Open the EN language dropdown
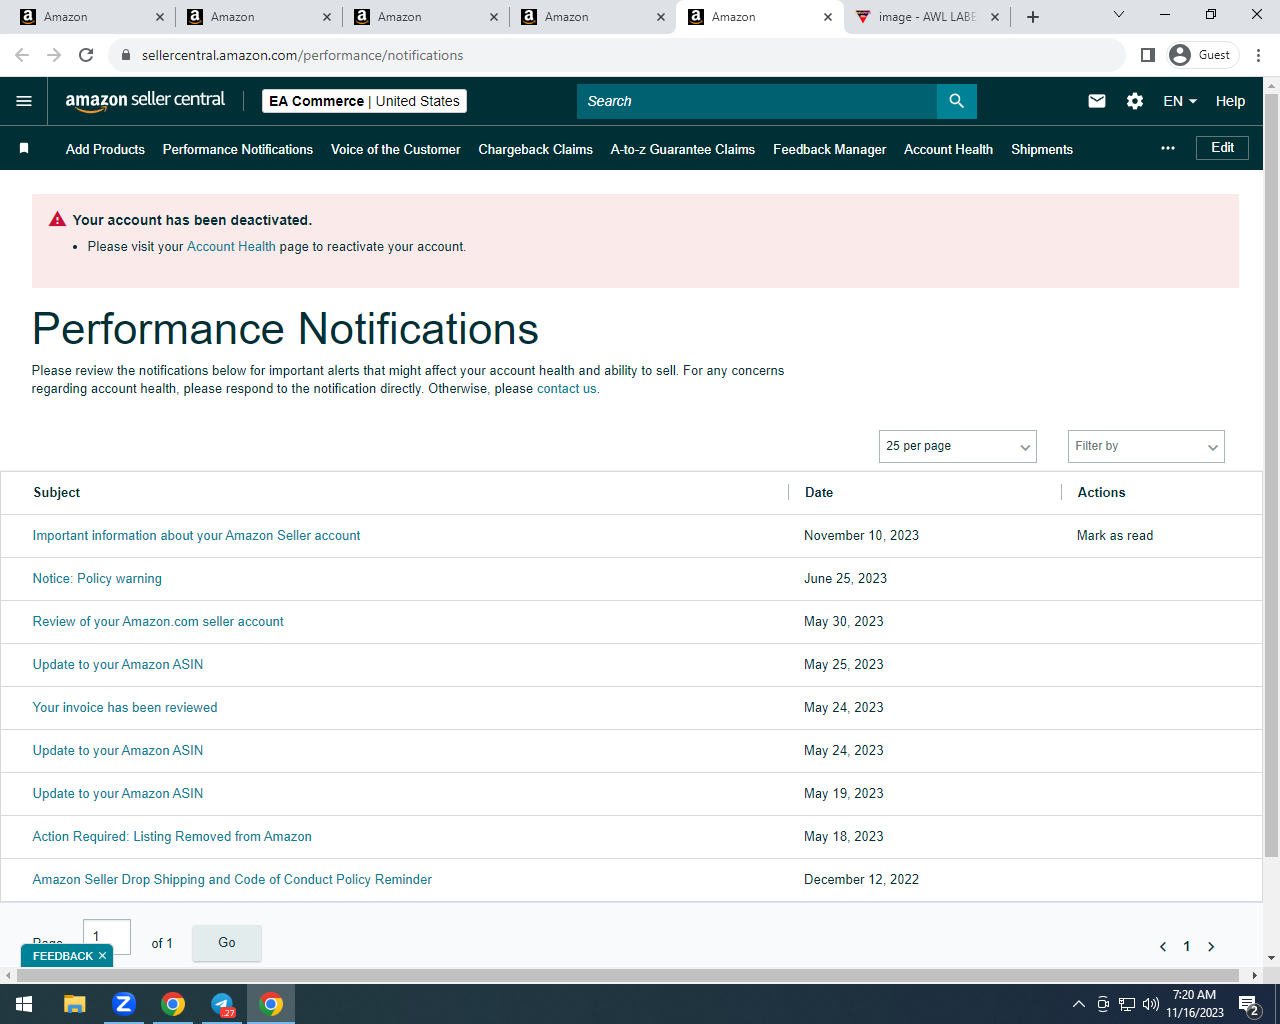This screenshot has width=1280, height=1024. (1180, 101)
